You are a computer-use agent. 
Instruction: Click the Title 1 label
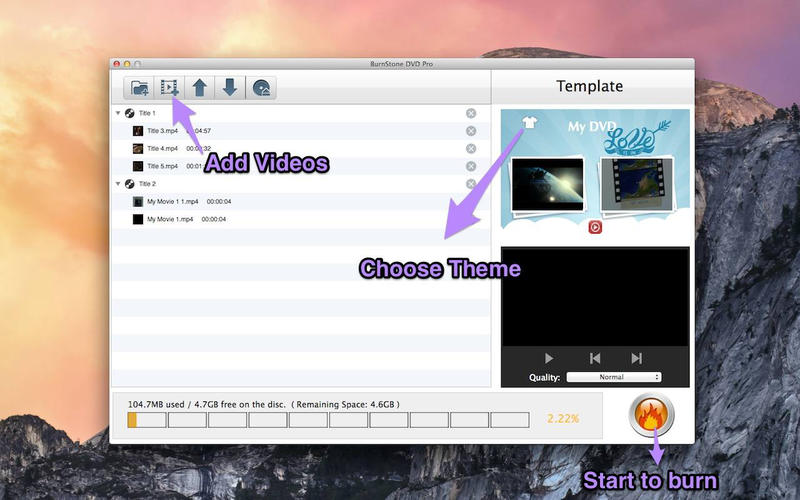click(147, 113)
